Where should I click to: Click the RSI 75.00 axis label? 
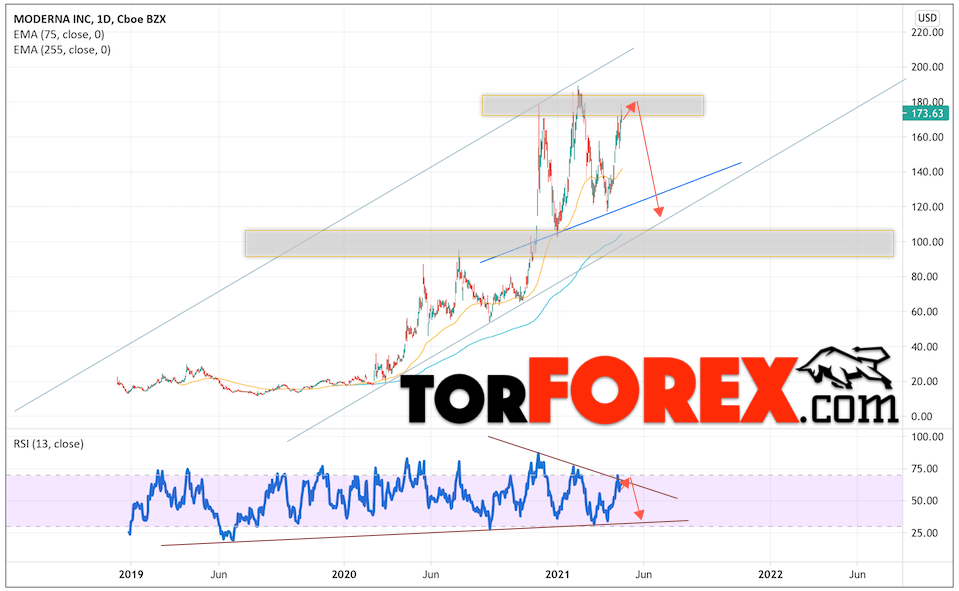coord(924,469)
